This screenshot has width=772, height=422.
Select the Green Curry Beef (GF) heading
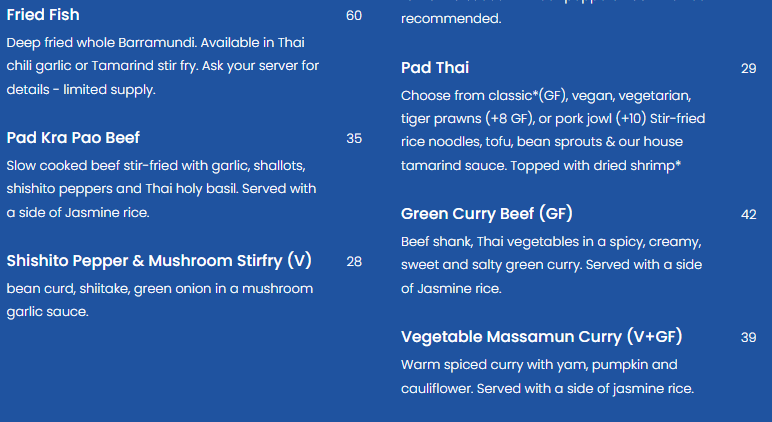click(486, 214)
